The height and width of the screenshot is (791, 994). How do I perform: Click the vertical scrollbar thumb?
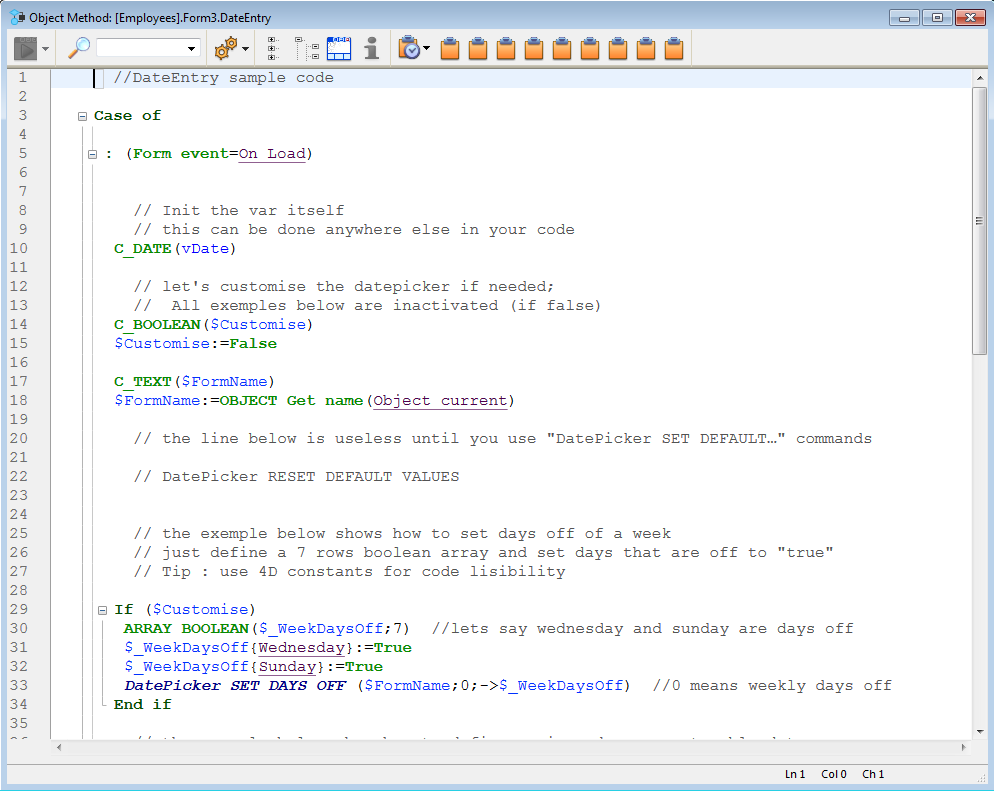(979, 220)
